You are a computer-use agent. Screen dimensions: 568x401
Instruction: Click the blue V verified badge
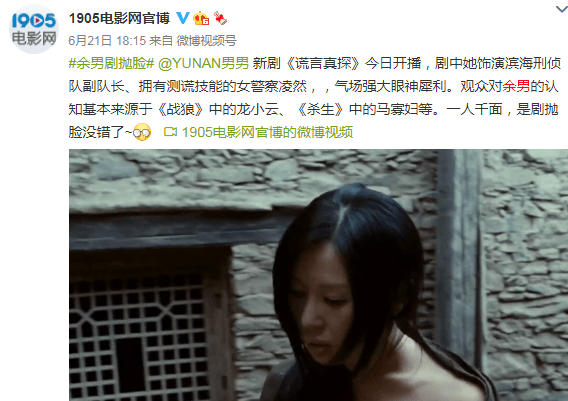click(183, 18)
